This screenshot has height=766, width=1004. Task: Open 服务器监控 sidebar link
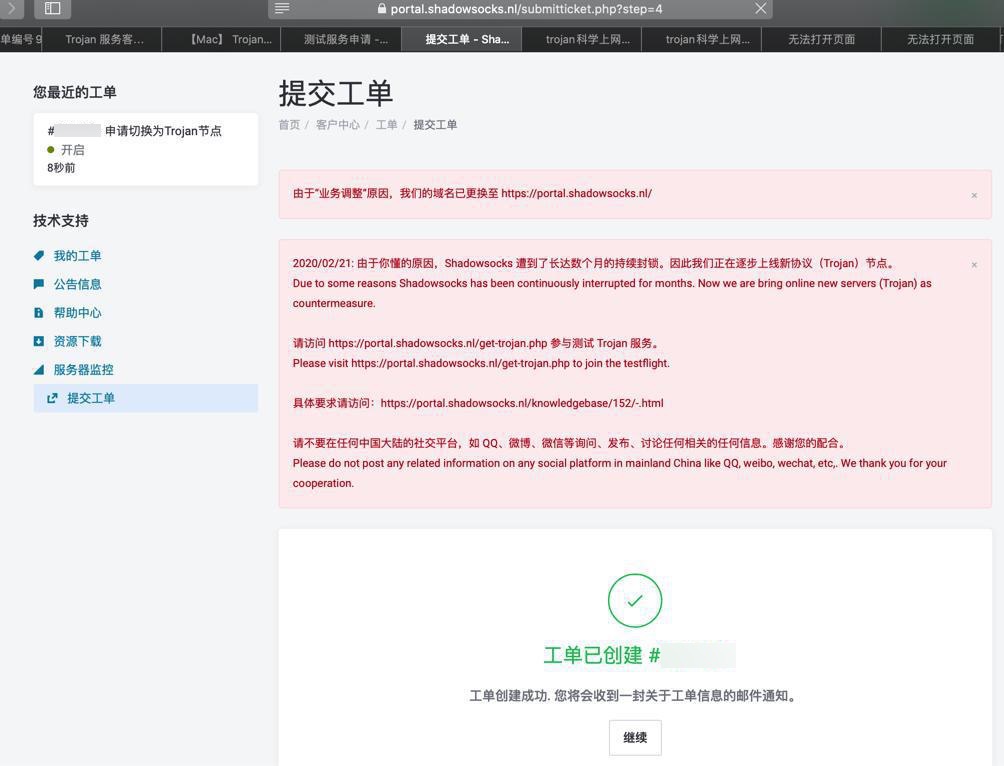(x=83, y=370)
